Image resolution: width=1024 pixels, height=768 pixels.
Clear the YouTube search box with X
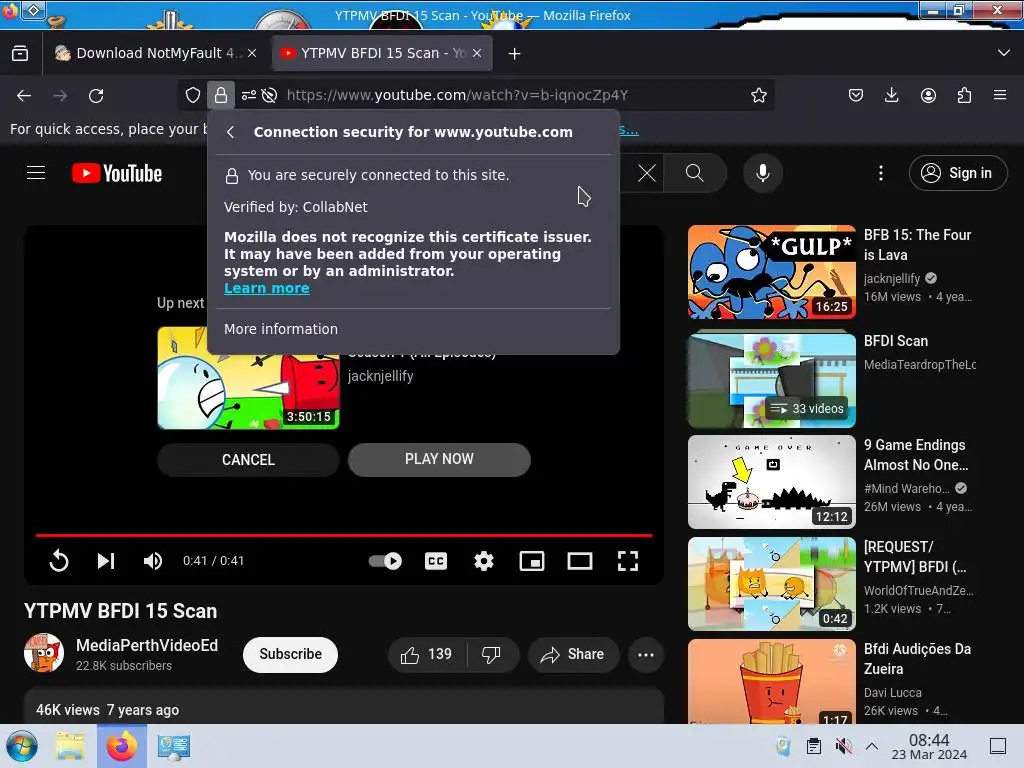tap(647, 173)
